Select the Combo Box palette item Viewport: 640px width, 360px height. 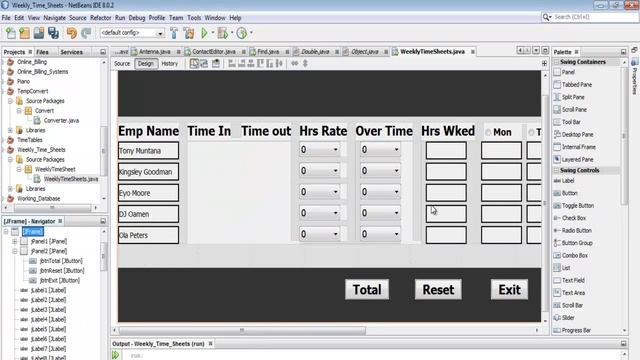[571, 256]
